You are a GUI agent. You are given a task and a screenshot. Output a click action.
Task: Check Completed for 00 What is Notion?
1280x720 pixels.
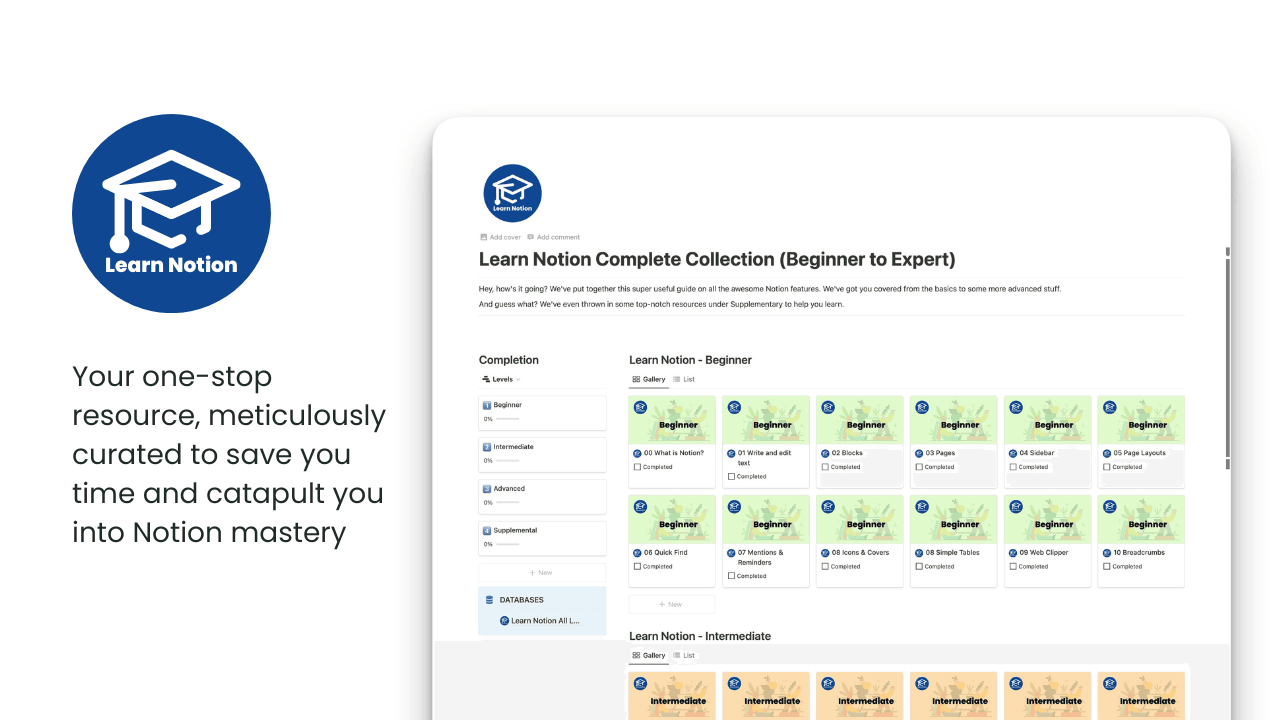pos(637,467)
